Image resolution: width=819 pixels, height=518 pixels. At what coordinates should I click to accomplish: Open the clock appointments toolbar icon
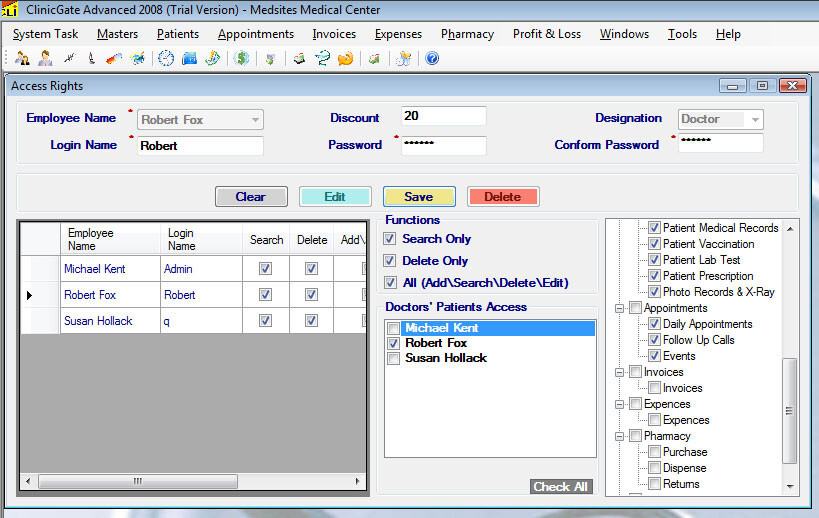(x=166, y=58)
